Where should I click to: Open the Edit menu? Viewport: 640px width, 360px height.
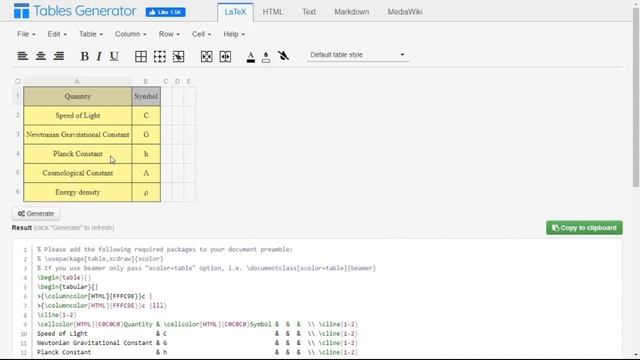pos(57,34)
